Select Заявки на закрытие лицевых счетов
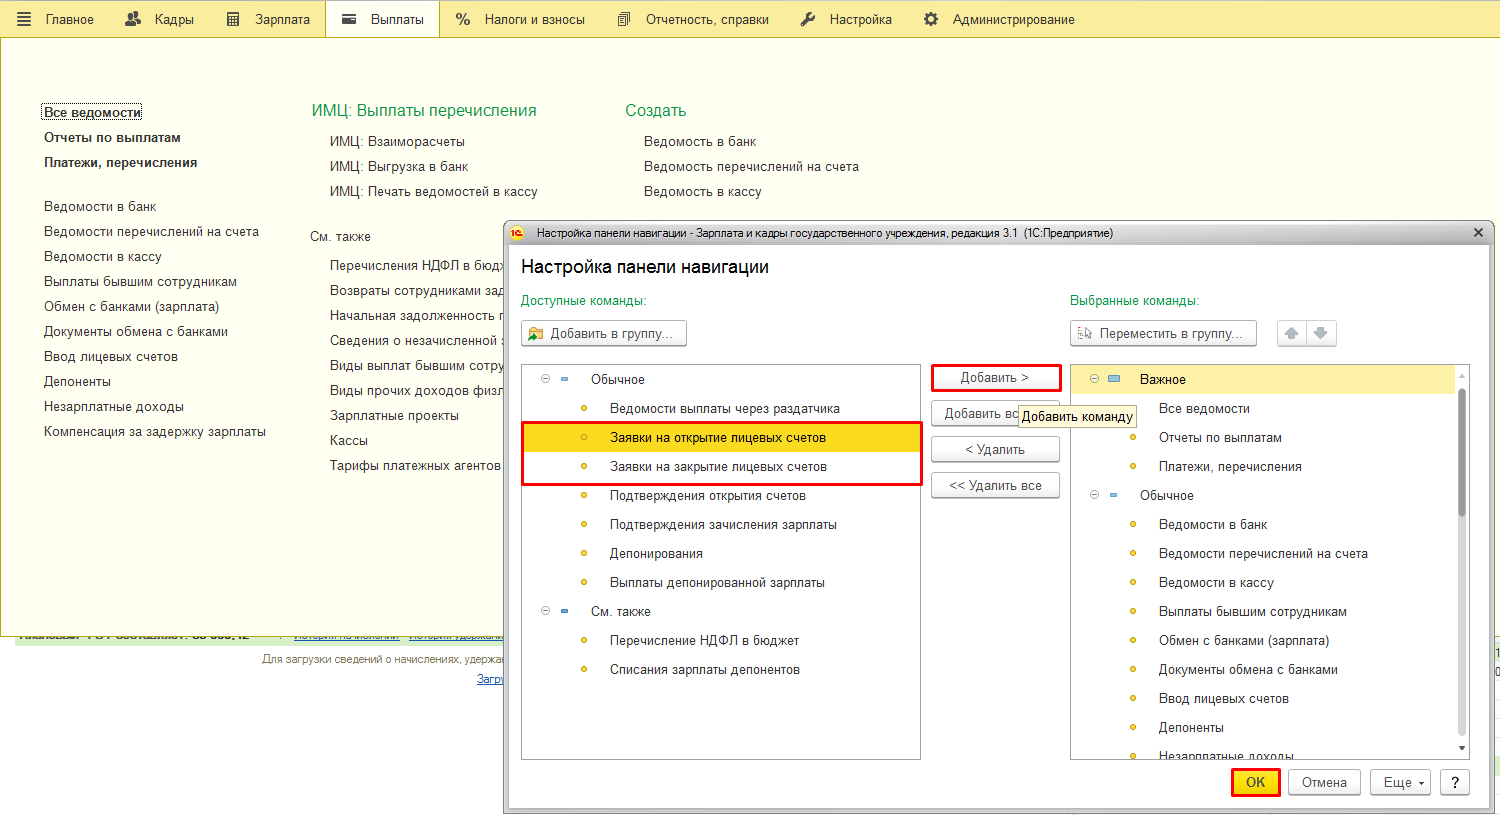The image size is (1500, 815). click(718, 467)
